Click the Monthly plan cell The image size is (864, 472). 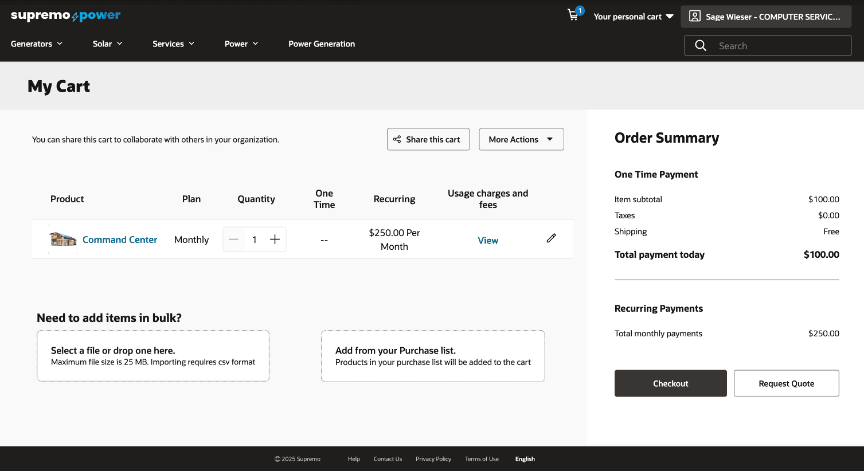(191, 240)
